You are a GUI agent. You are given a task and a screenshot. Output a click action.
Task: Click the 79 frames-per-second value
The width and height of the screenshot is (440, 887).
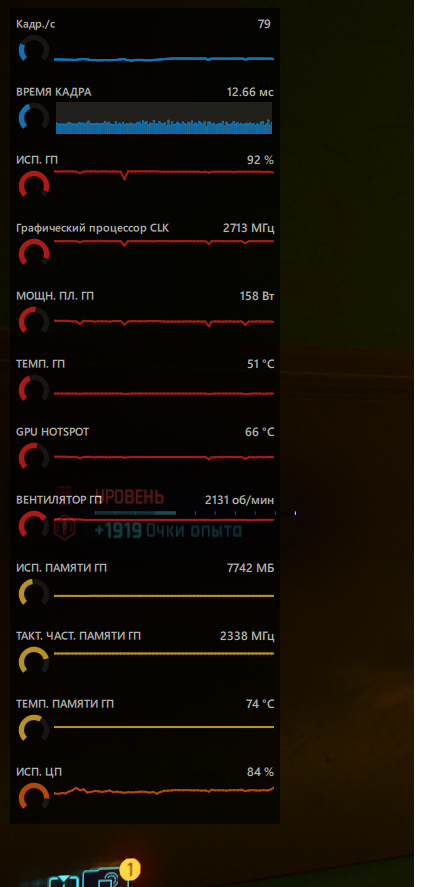(x=264, y=24)
